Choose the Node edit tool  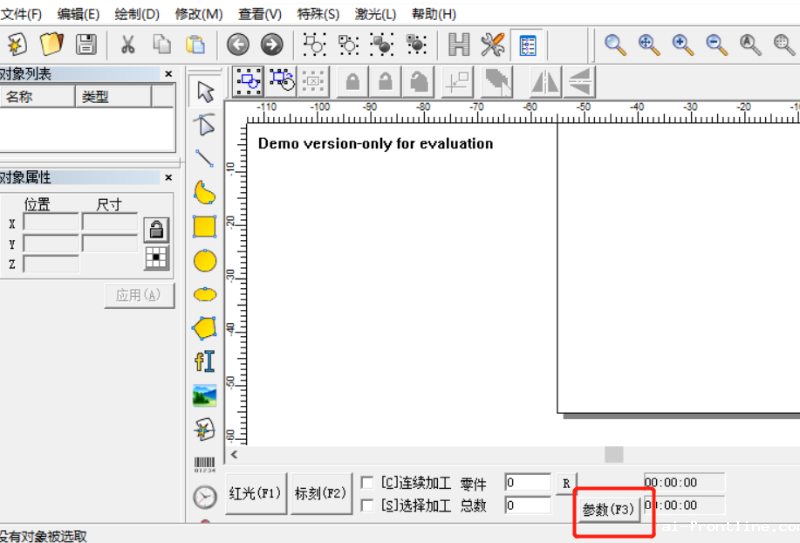205,124
